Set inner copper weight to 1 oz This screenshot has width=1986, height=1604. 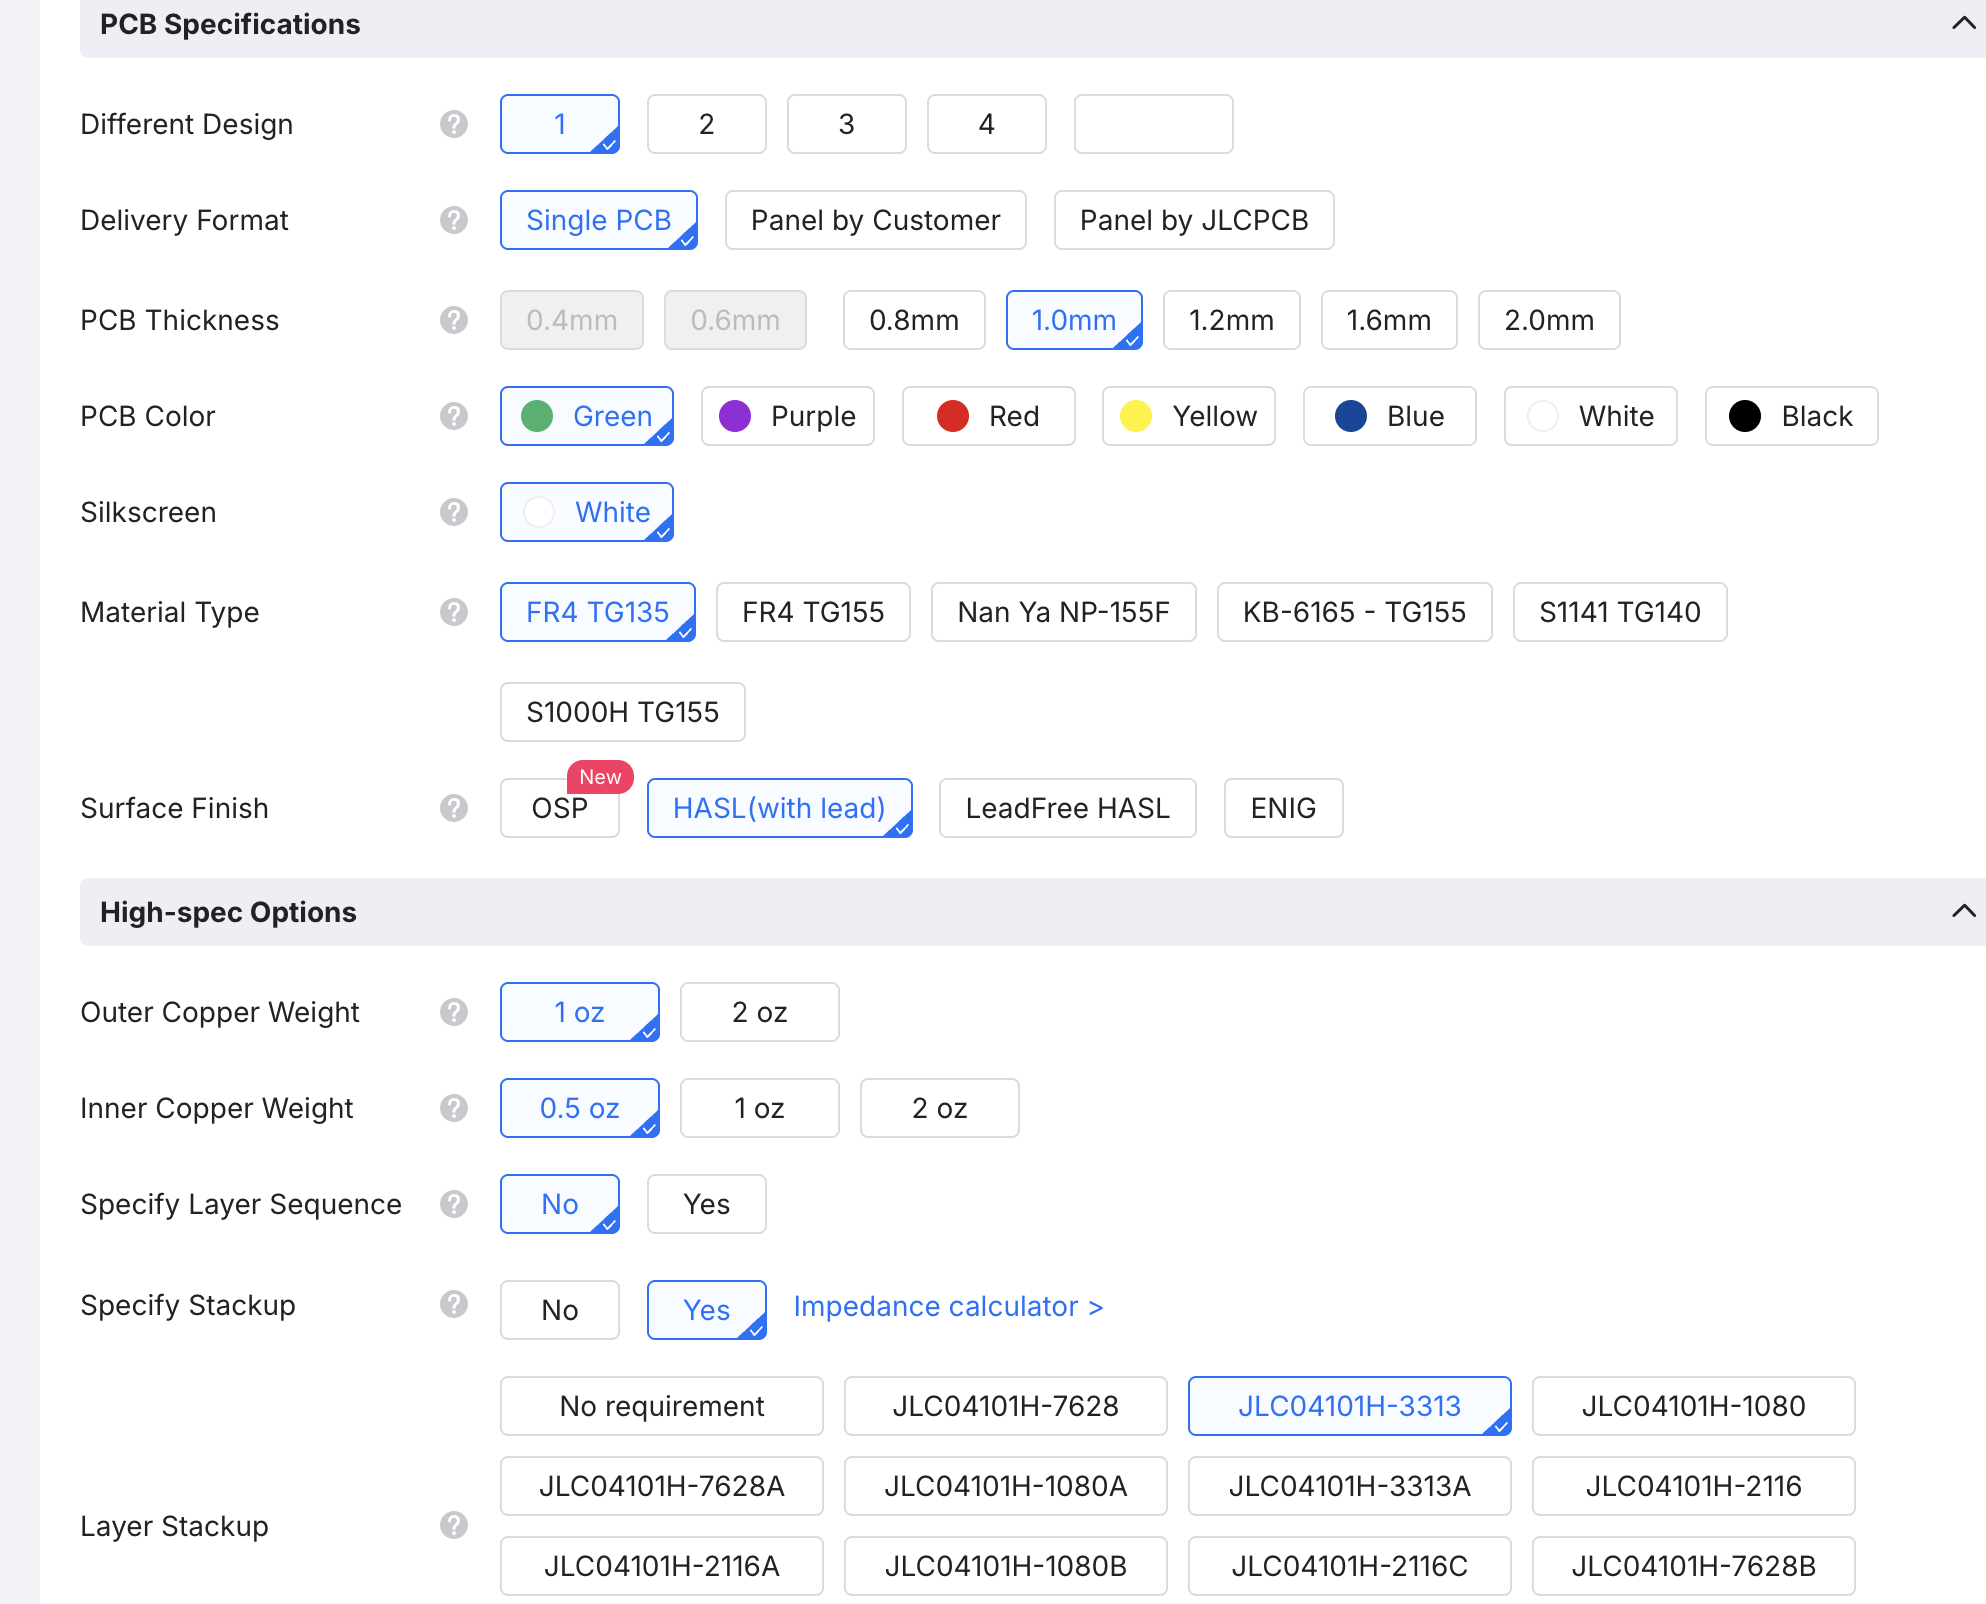760,1108
